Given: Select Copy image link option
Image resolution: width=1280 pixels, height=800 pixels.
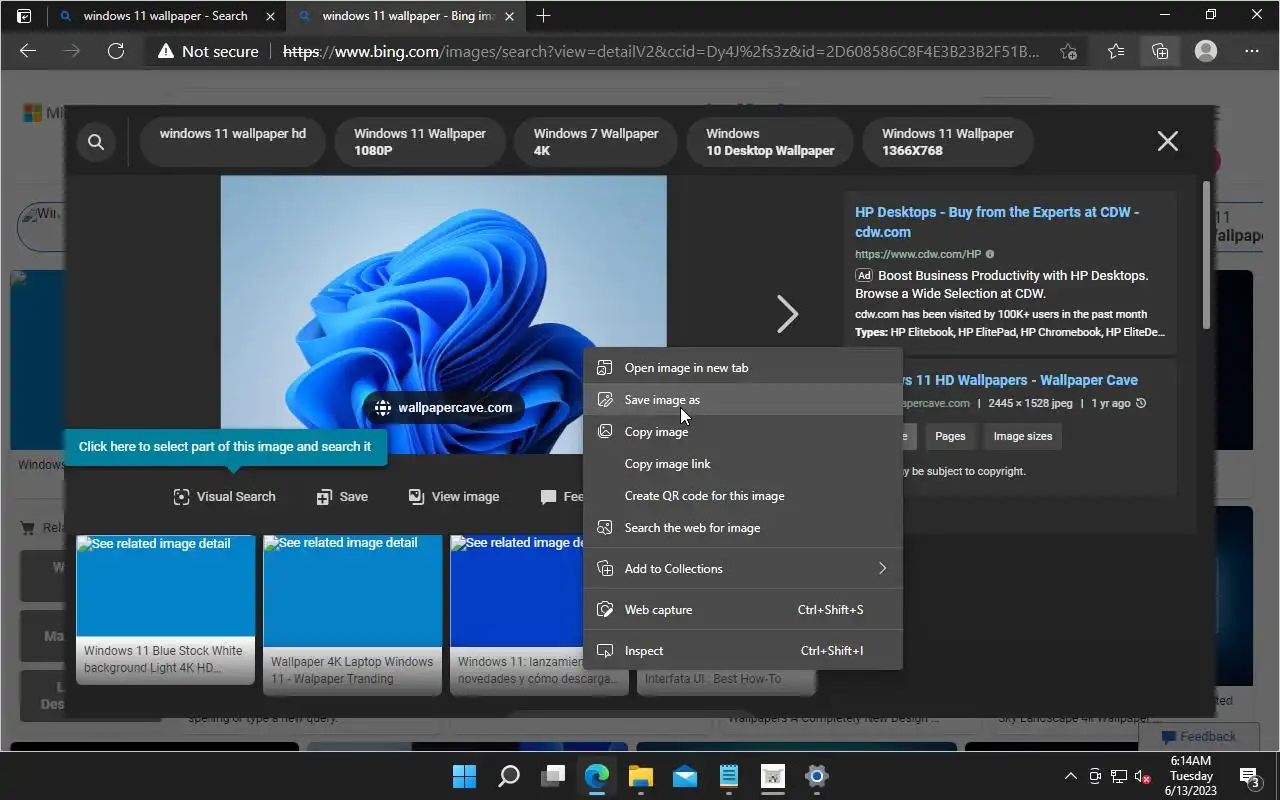Looking at the screenshot, I should click(x=742, y=464).
